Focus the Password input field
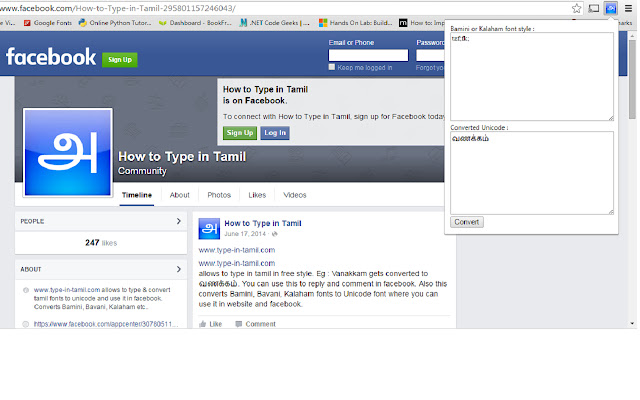 click(430, 55)
